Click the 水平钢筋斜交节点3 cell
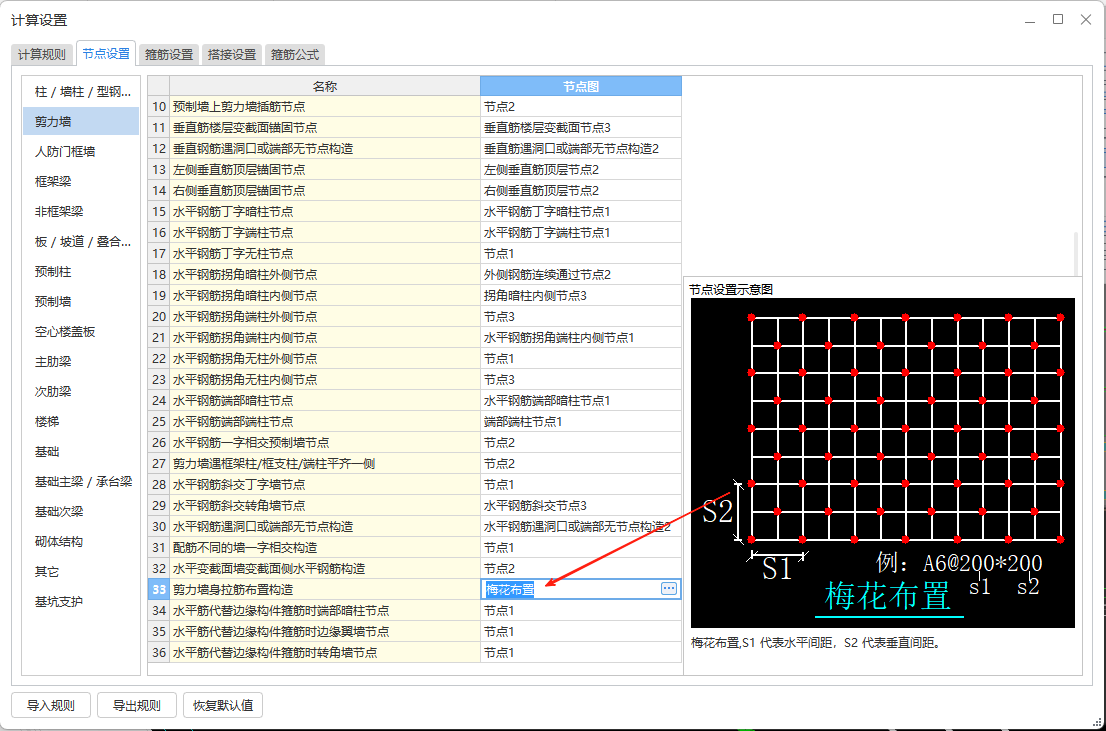 click(x=581, y=505)
